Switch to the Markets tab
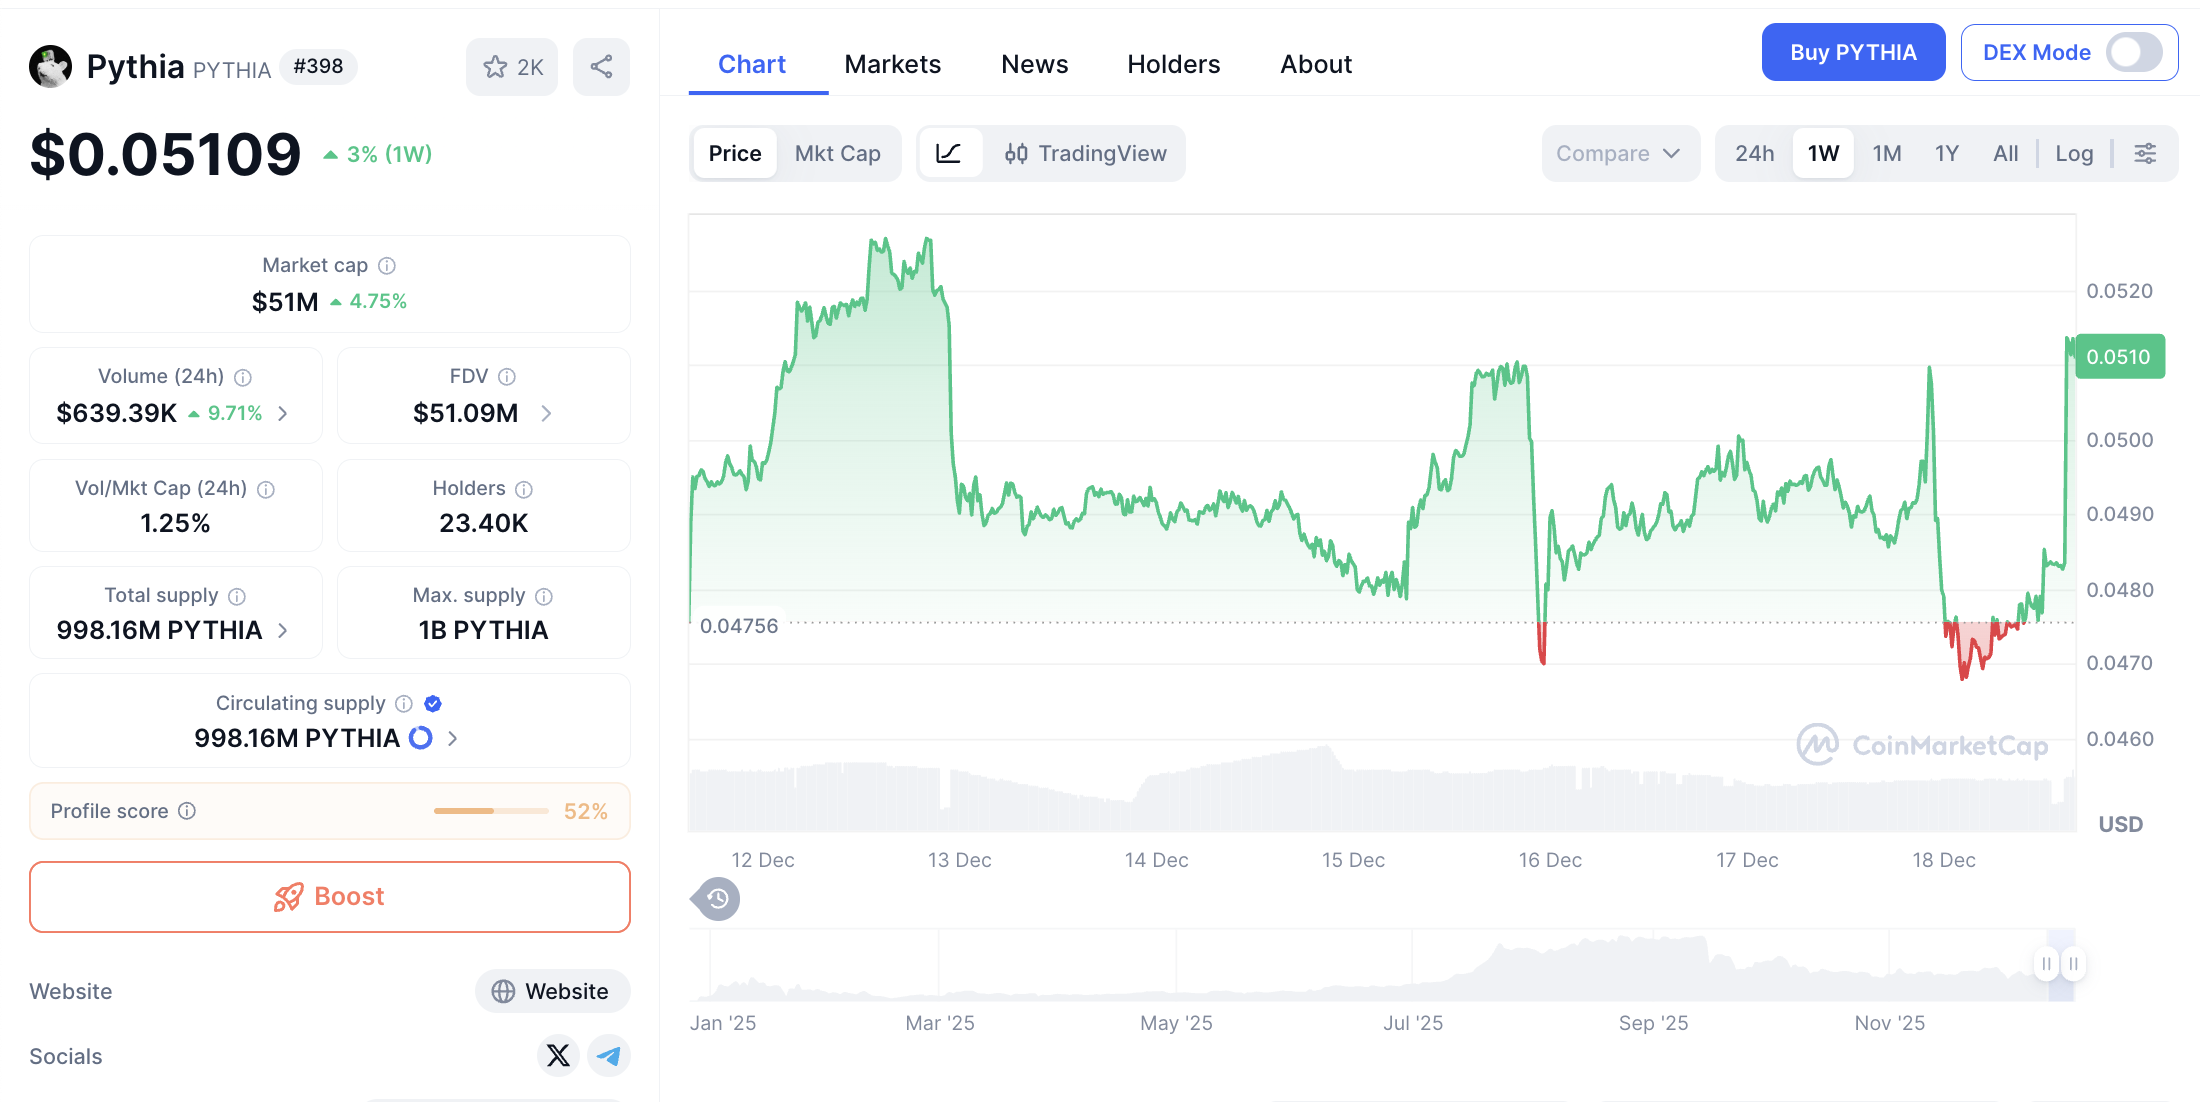2200x1102 pixels. coord(892,64)
